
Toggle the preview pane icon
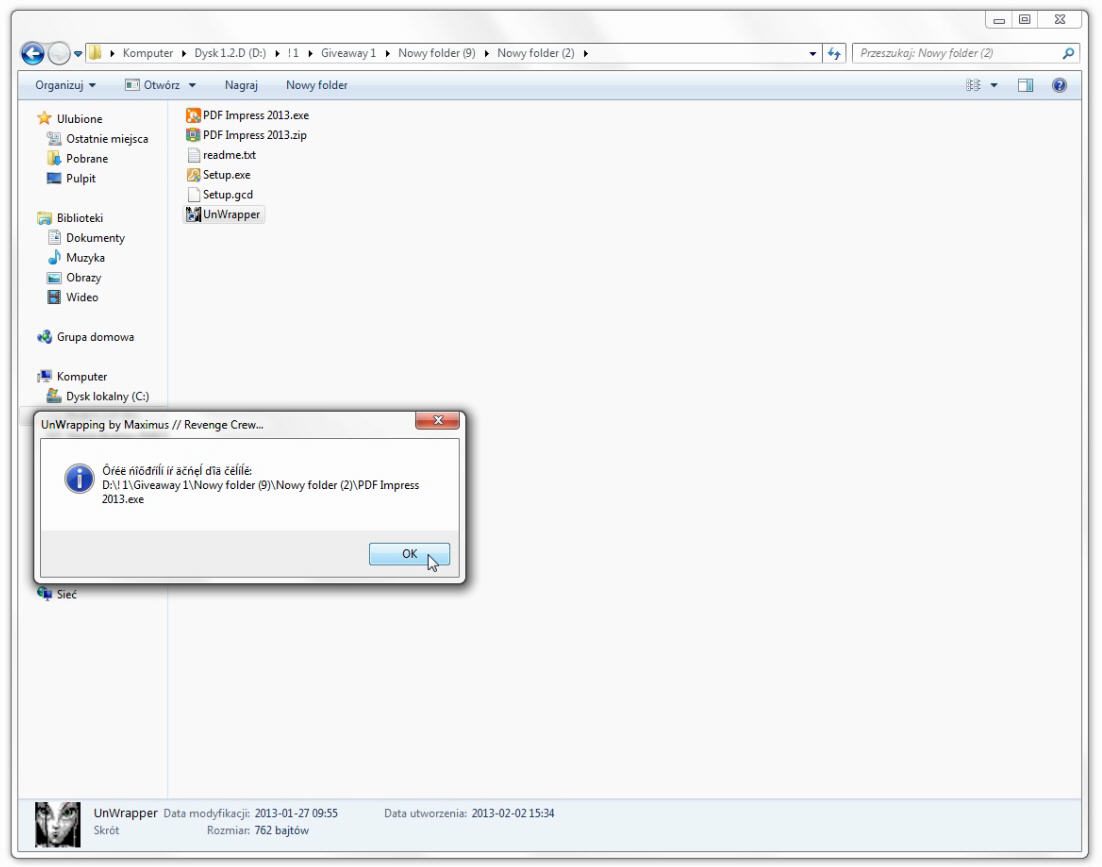tap(1025, 85)
